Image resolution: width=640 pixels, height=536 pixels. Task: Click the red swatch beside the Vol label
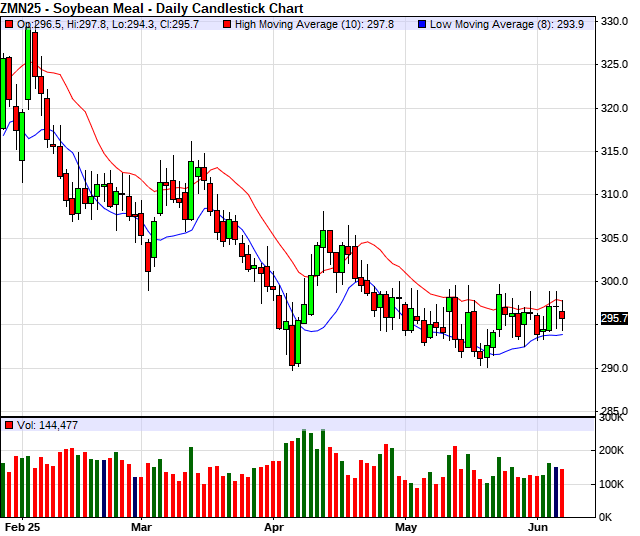(x=9, y=425)
